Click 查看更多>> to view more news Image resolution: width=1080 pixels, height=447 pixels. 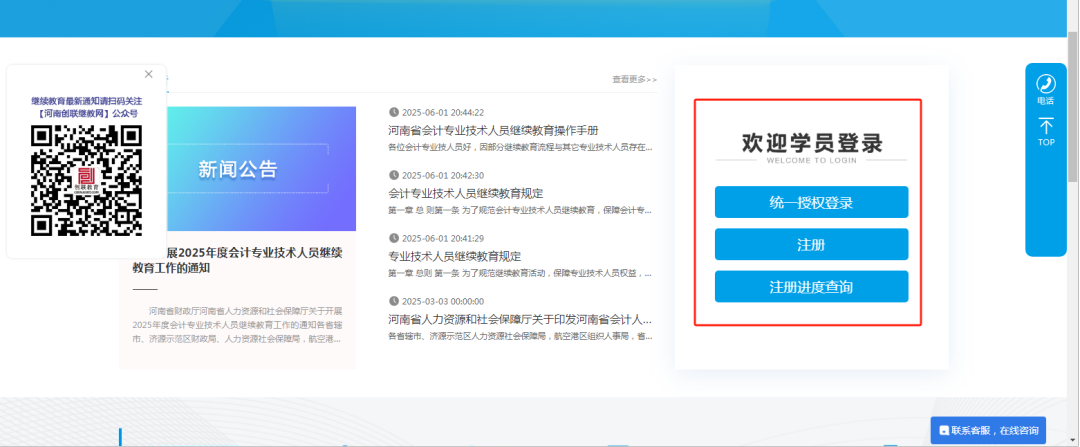pos(634,80)
